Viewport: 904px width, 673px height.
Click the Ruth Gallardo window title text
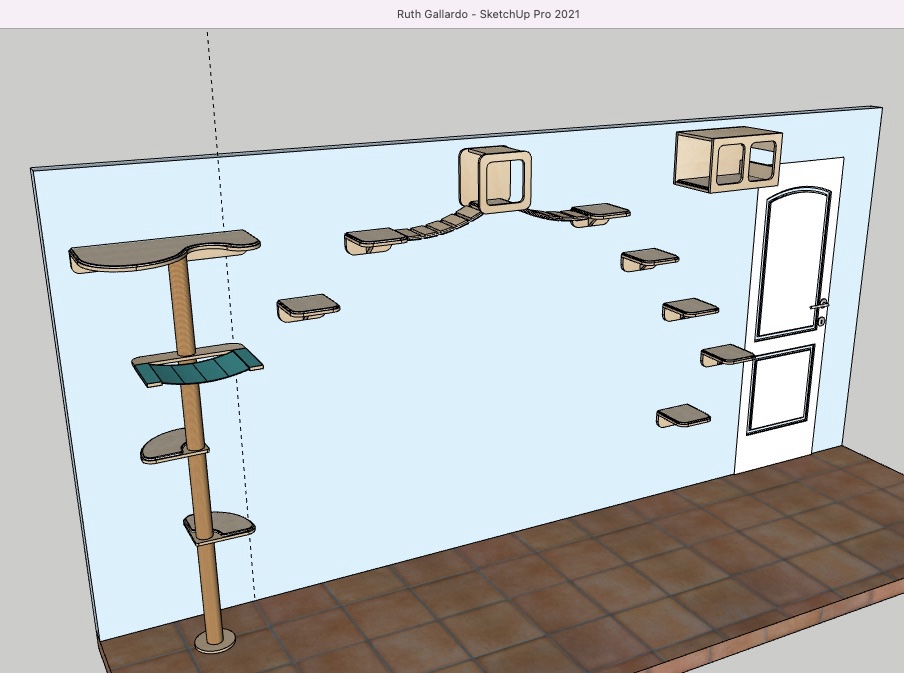point(488,14)
